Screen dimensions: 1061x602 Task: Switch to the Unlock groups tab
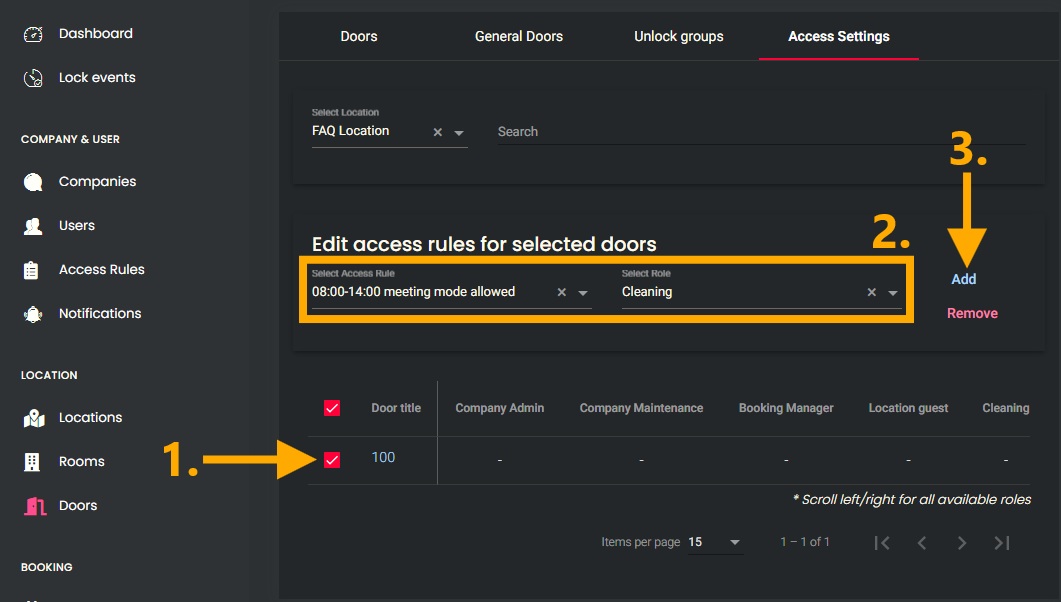pos(678,36)
